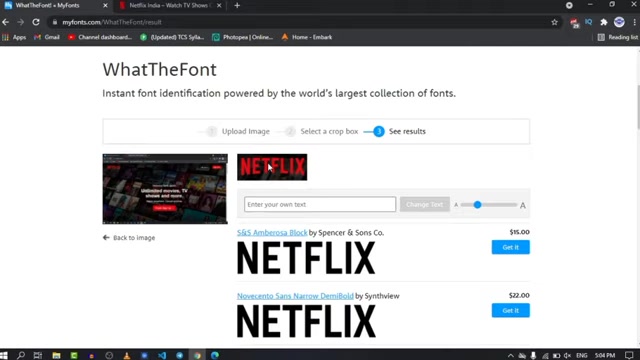
Task: Click Get it for Novecento Sans Narrow
Action: coord(511,310)
